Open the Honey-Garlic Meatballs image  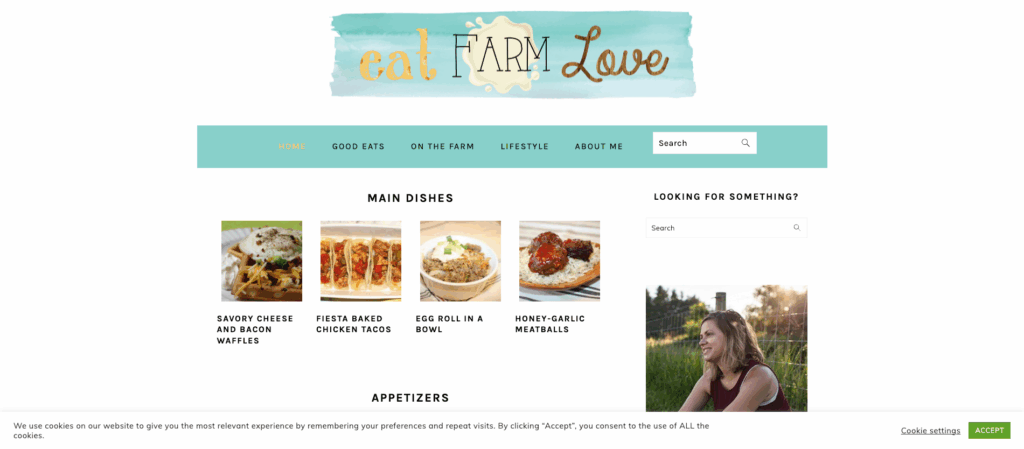[560, 261]
